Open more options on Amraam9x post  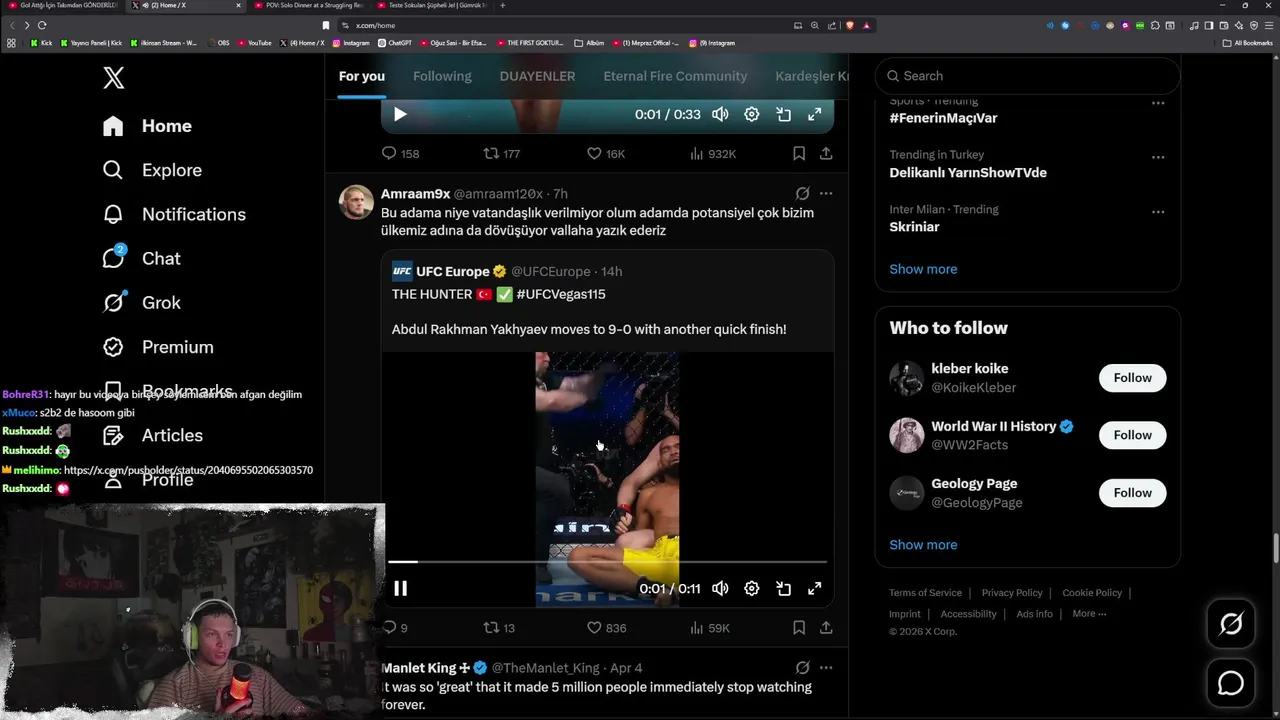826,193
